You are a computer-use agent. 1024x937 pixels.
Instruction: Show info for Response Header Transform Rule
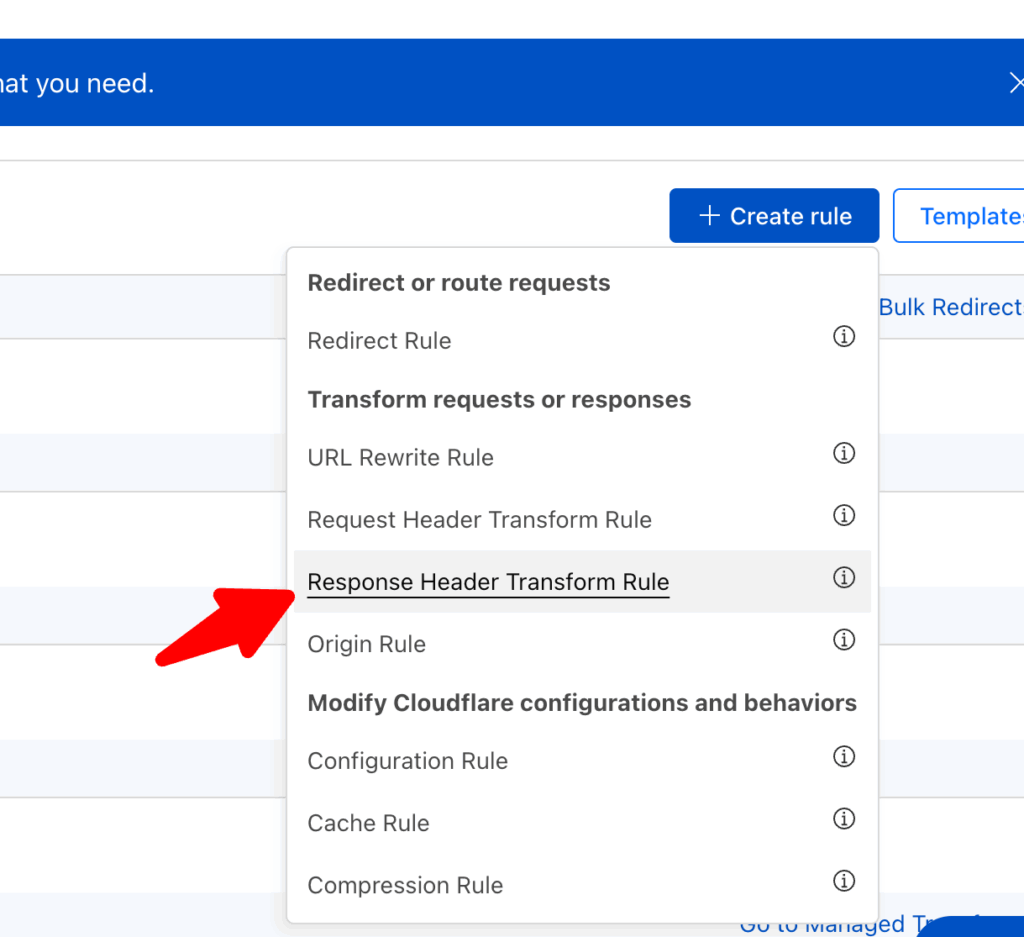tap(844, 577)
